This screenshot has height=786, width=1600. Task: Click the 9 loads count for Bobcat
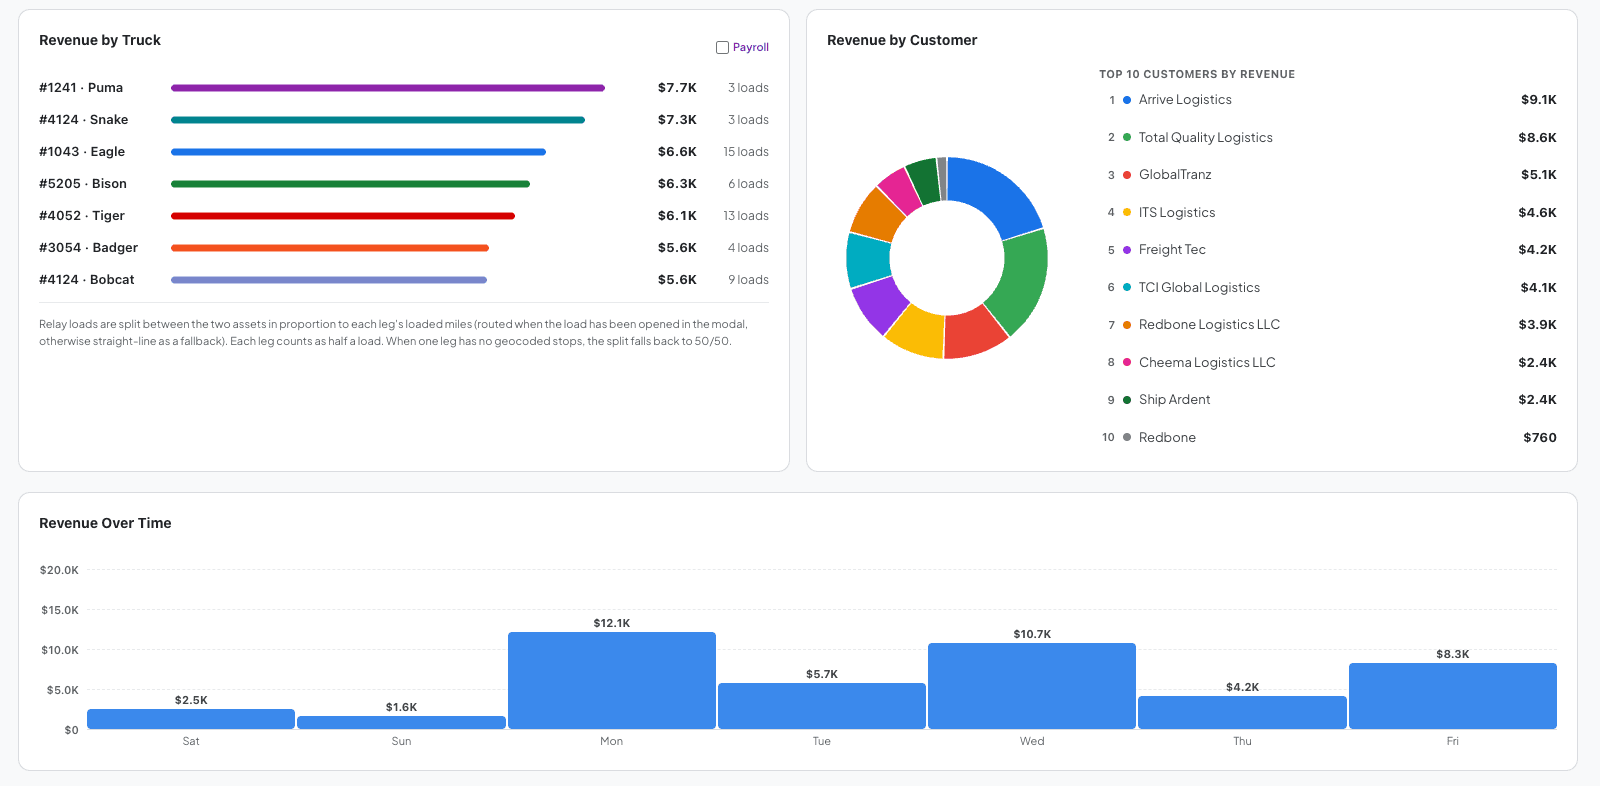[x=748, y=280]
